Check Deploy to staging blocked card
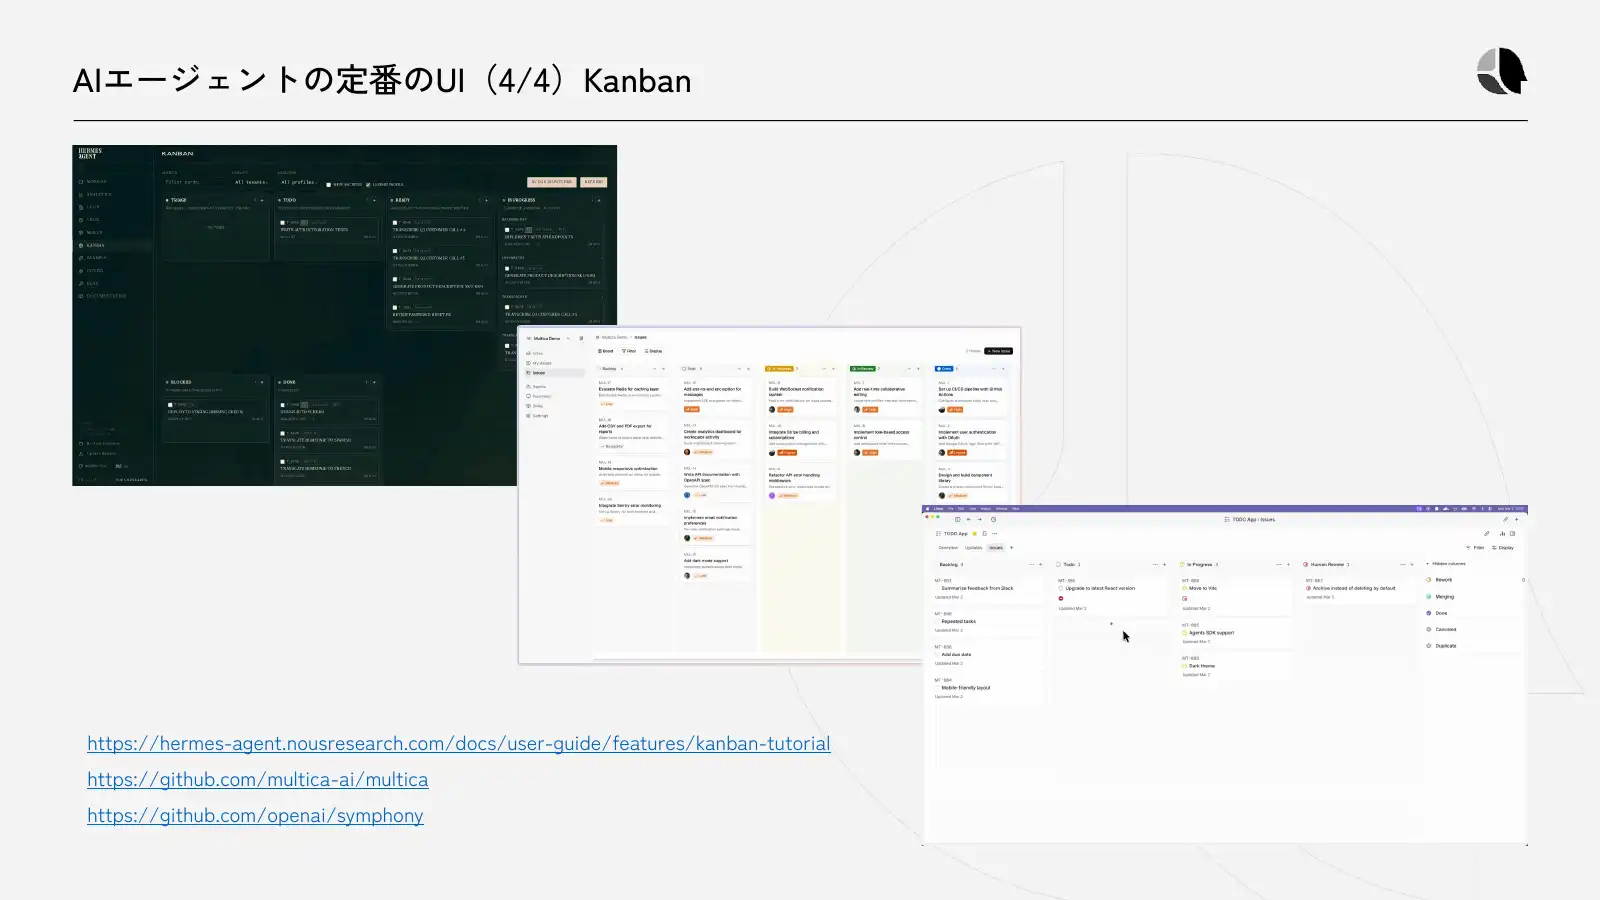This screenshot has width=1600, height=900. (x=170, y=405)
